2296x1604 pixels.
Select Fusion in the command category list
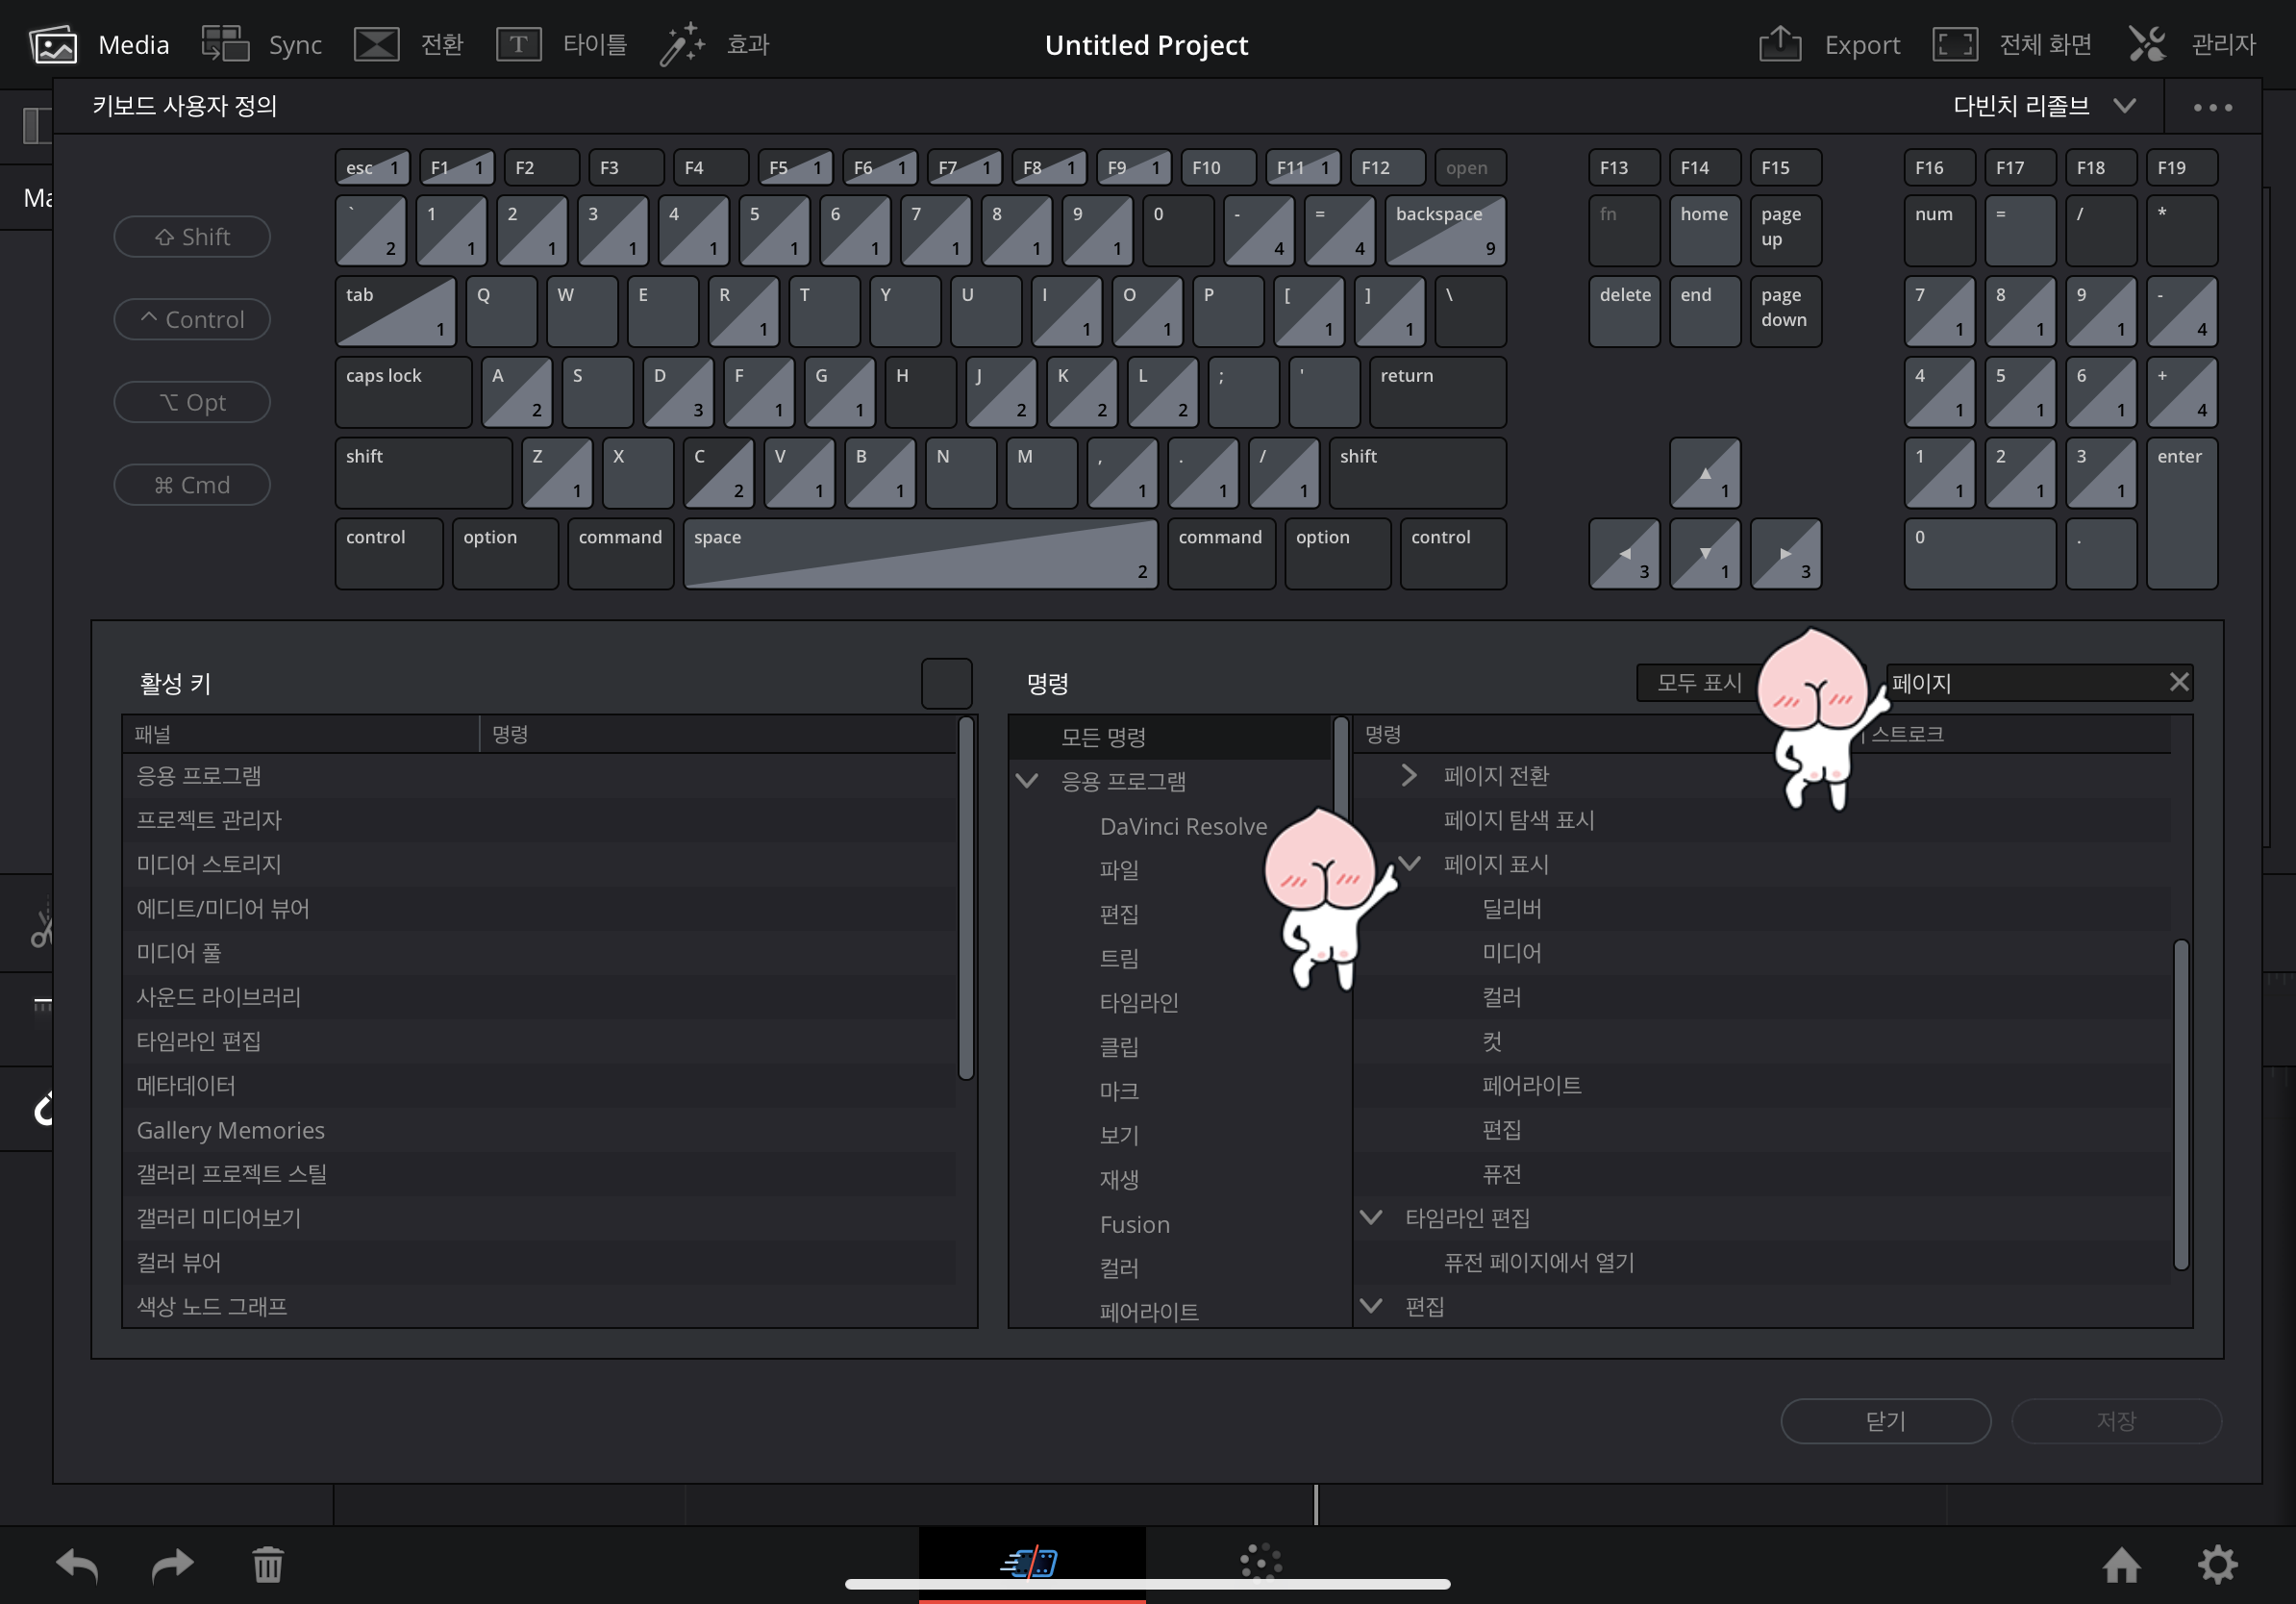1134,1224
